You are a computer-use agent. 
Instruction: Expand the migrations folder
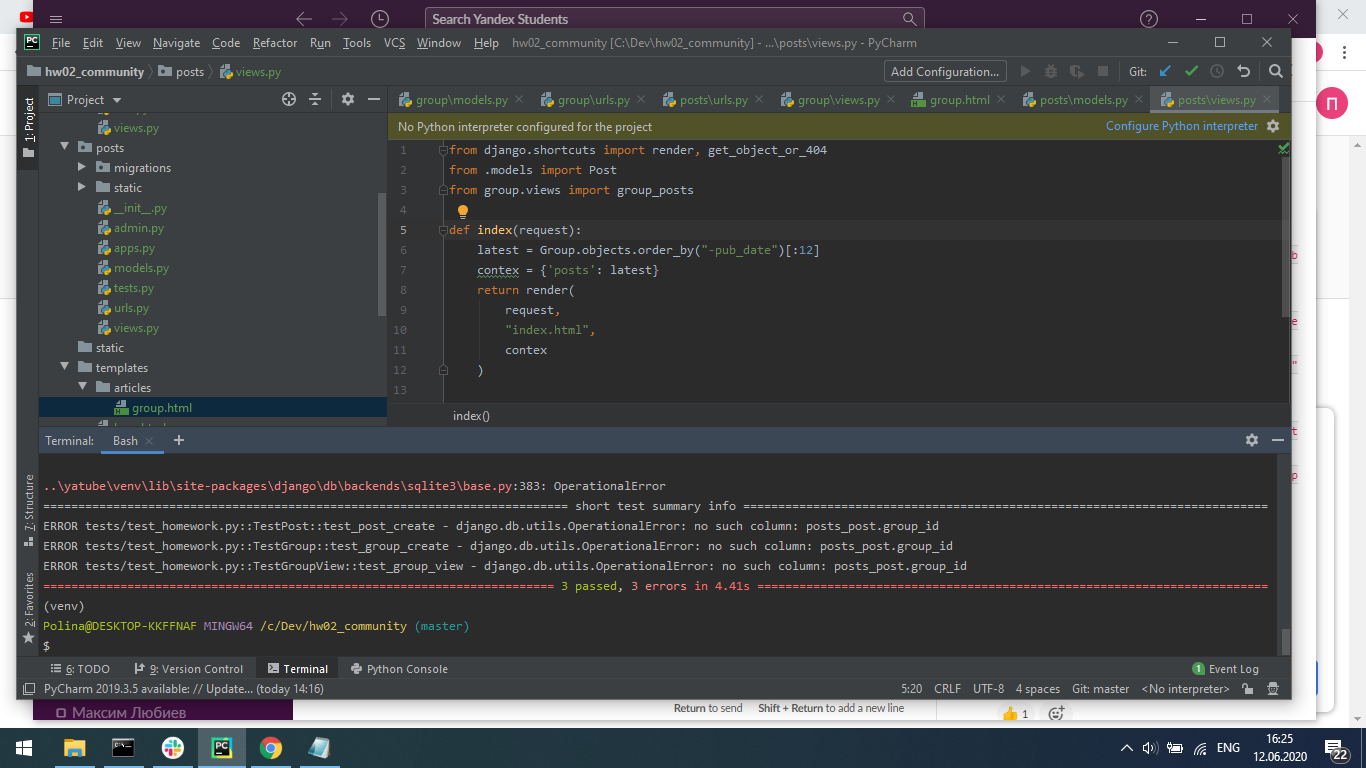point(82,168)
